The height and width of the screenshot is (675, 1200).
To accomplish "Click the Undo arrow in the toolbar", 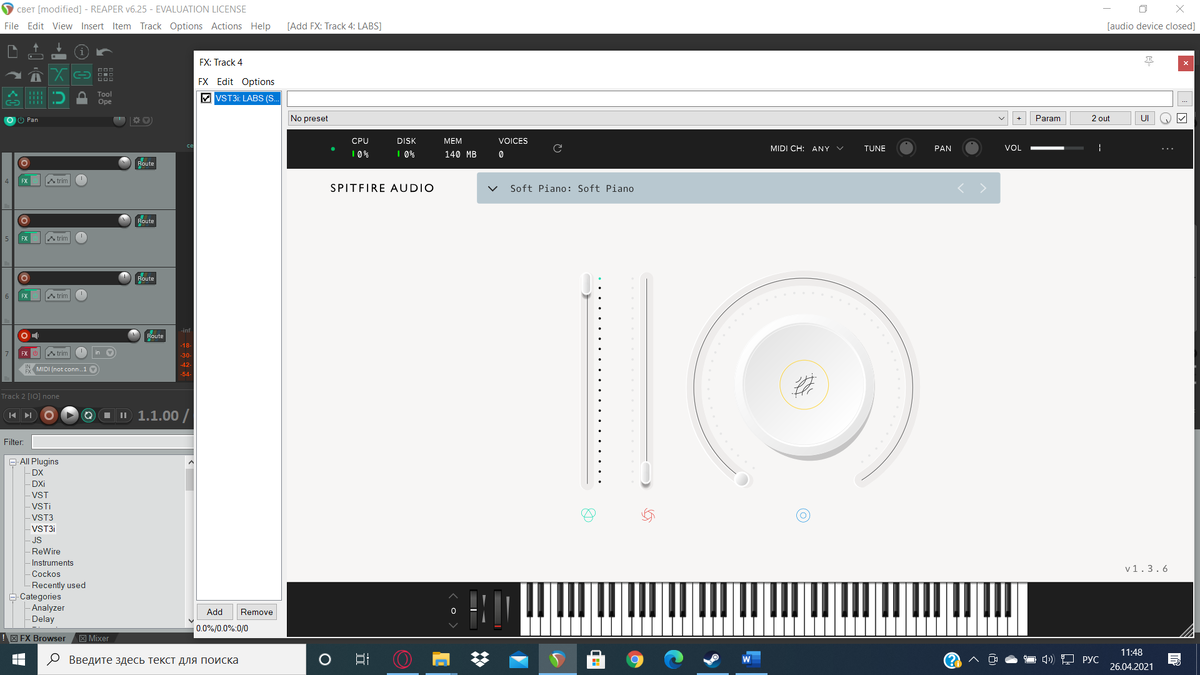I will 103,51.
